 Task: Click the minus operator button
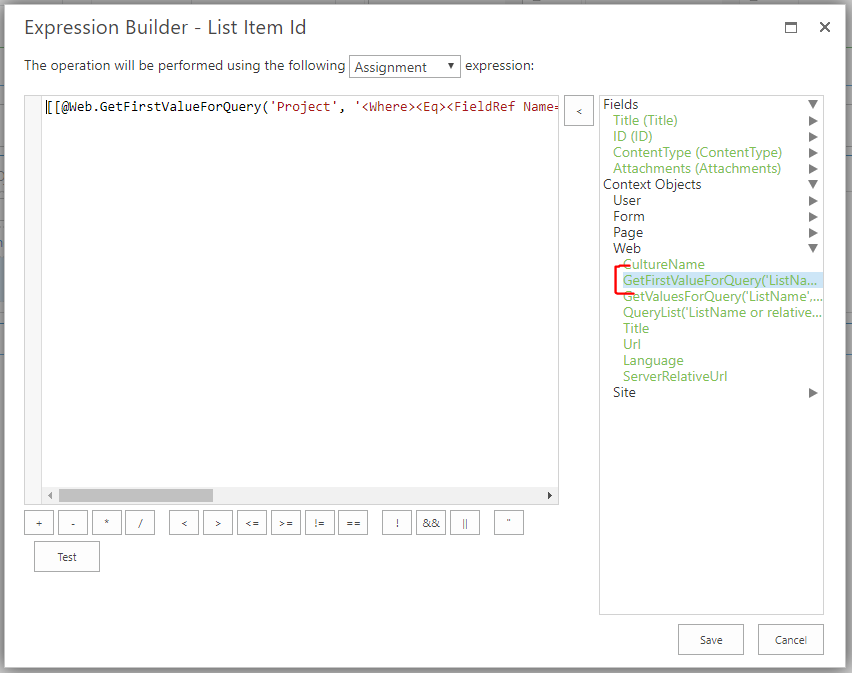point(73,522)
